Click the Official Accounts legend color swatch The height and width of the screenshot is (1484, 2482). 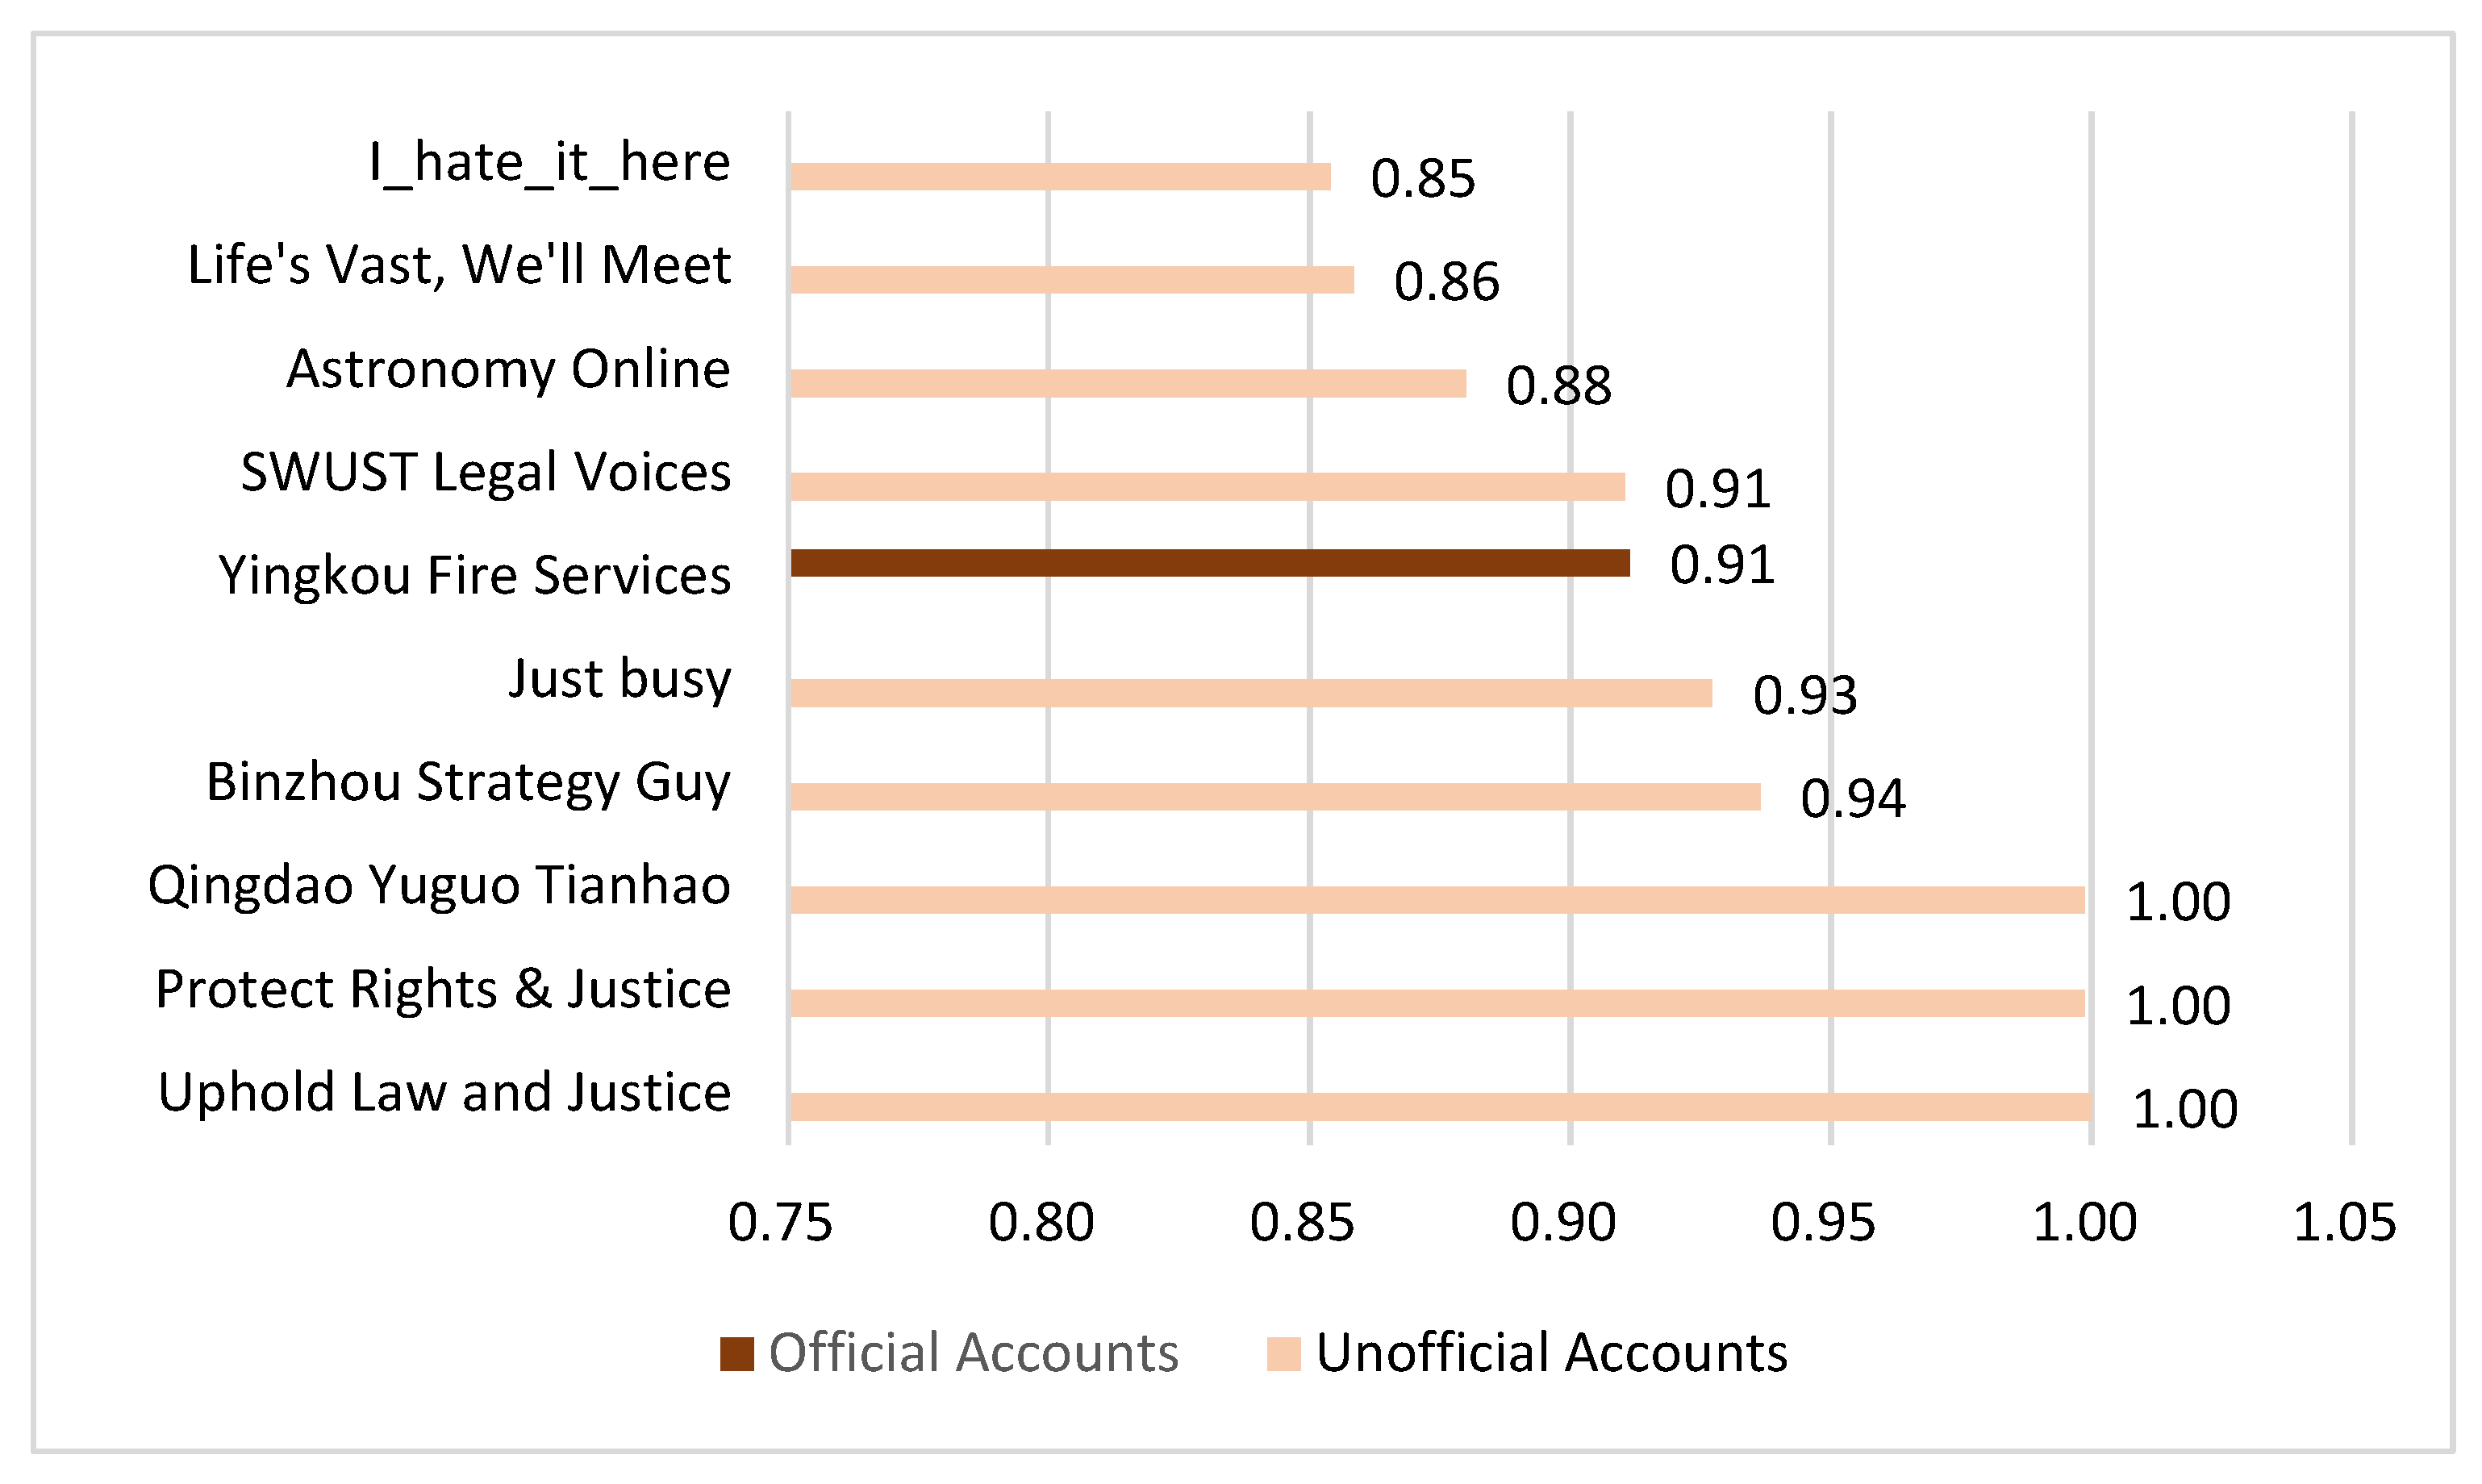pyautogui.click(x=736, y=1354)
